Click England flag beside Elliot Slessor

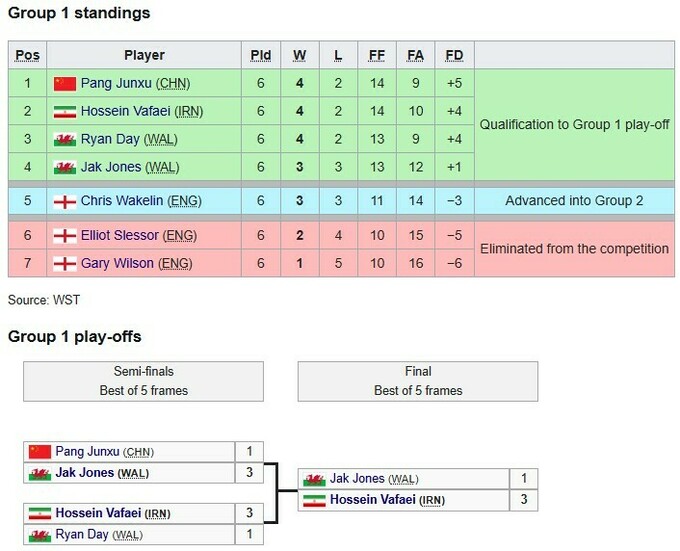[65, 236]
